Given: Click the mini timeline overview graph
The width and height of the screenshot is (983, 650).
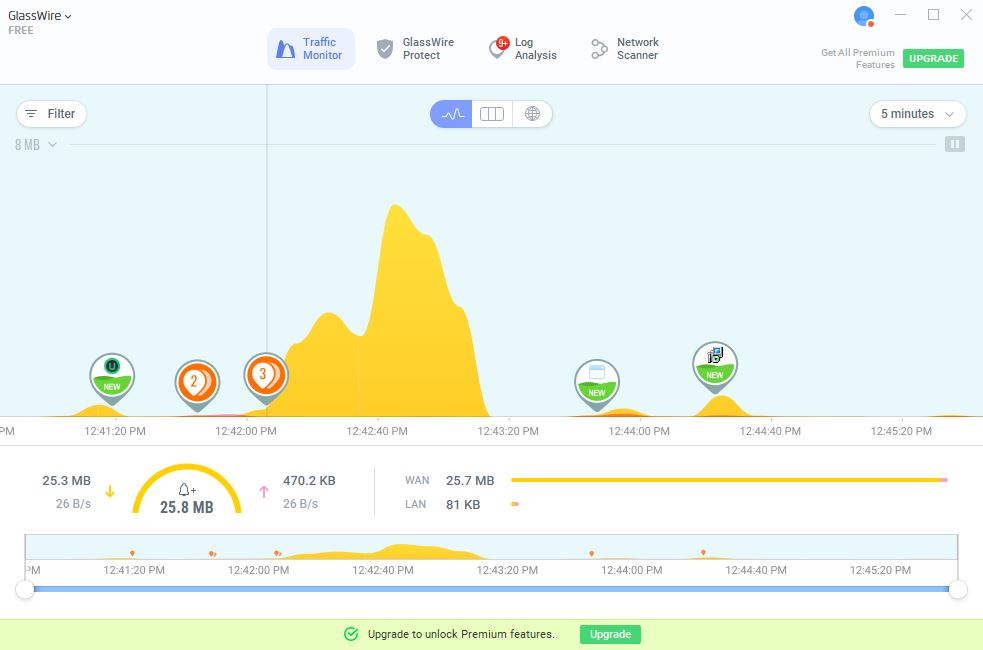Looking at the screenshot, I should 492,547.
